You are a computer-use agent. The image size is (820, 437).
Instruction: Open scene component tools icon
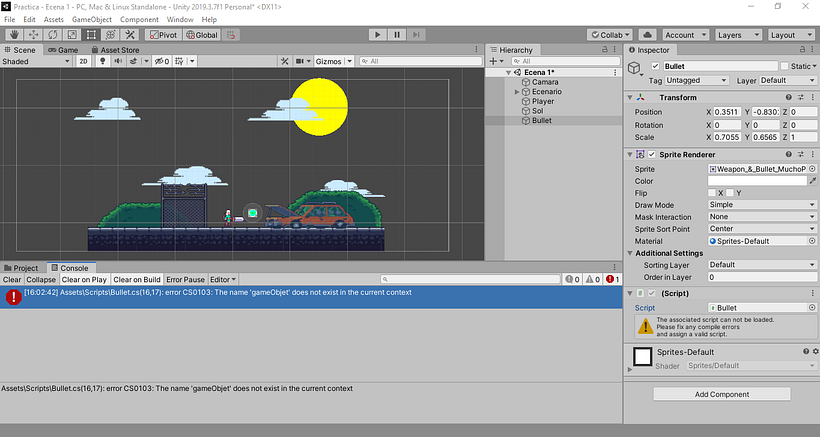coord(284,61)
